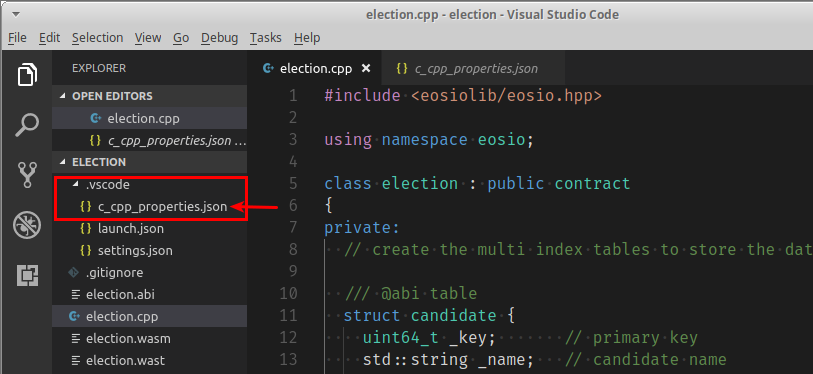Screen dimensions: 813x374
Task: Open the Go menu
Action: (181, 38)
